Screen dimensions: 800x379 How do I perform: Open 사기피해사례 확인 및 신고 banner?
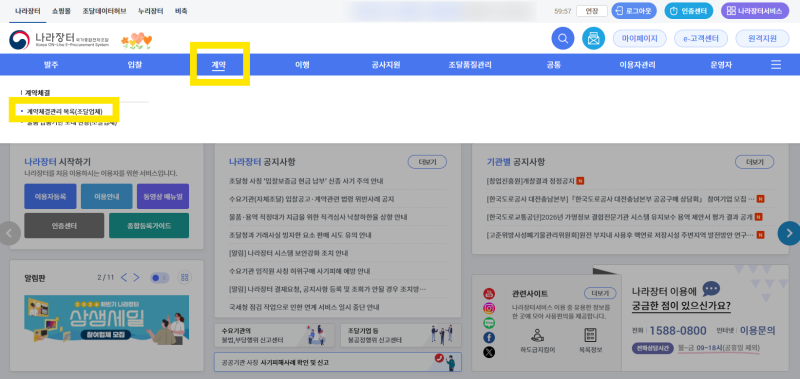point(338,362)
